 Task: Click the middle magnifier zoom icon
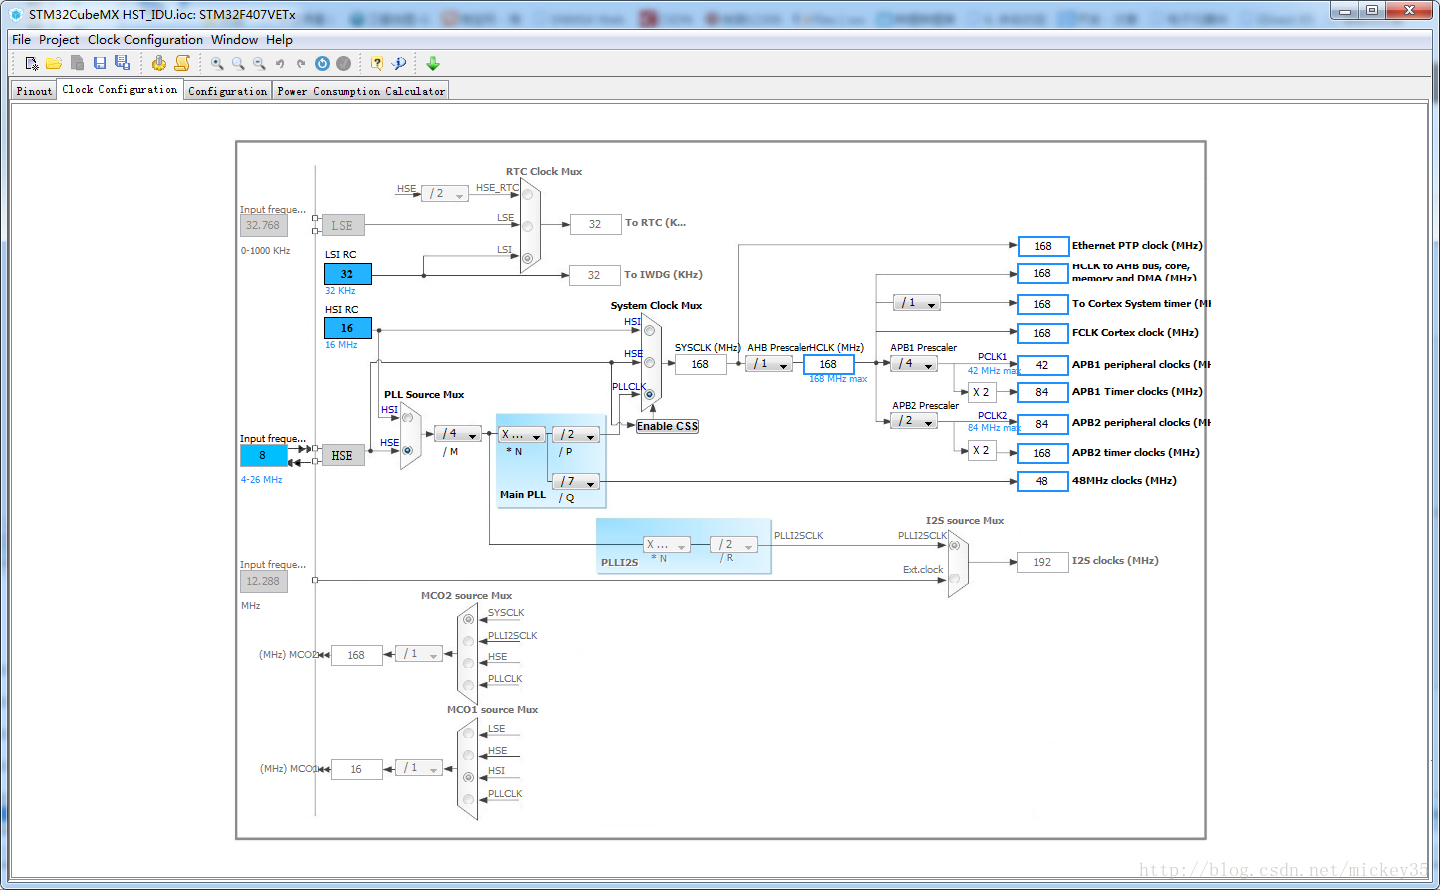(x=238, y=63)
